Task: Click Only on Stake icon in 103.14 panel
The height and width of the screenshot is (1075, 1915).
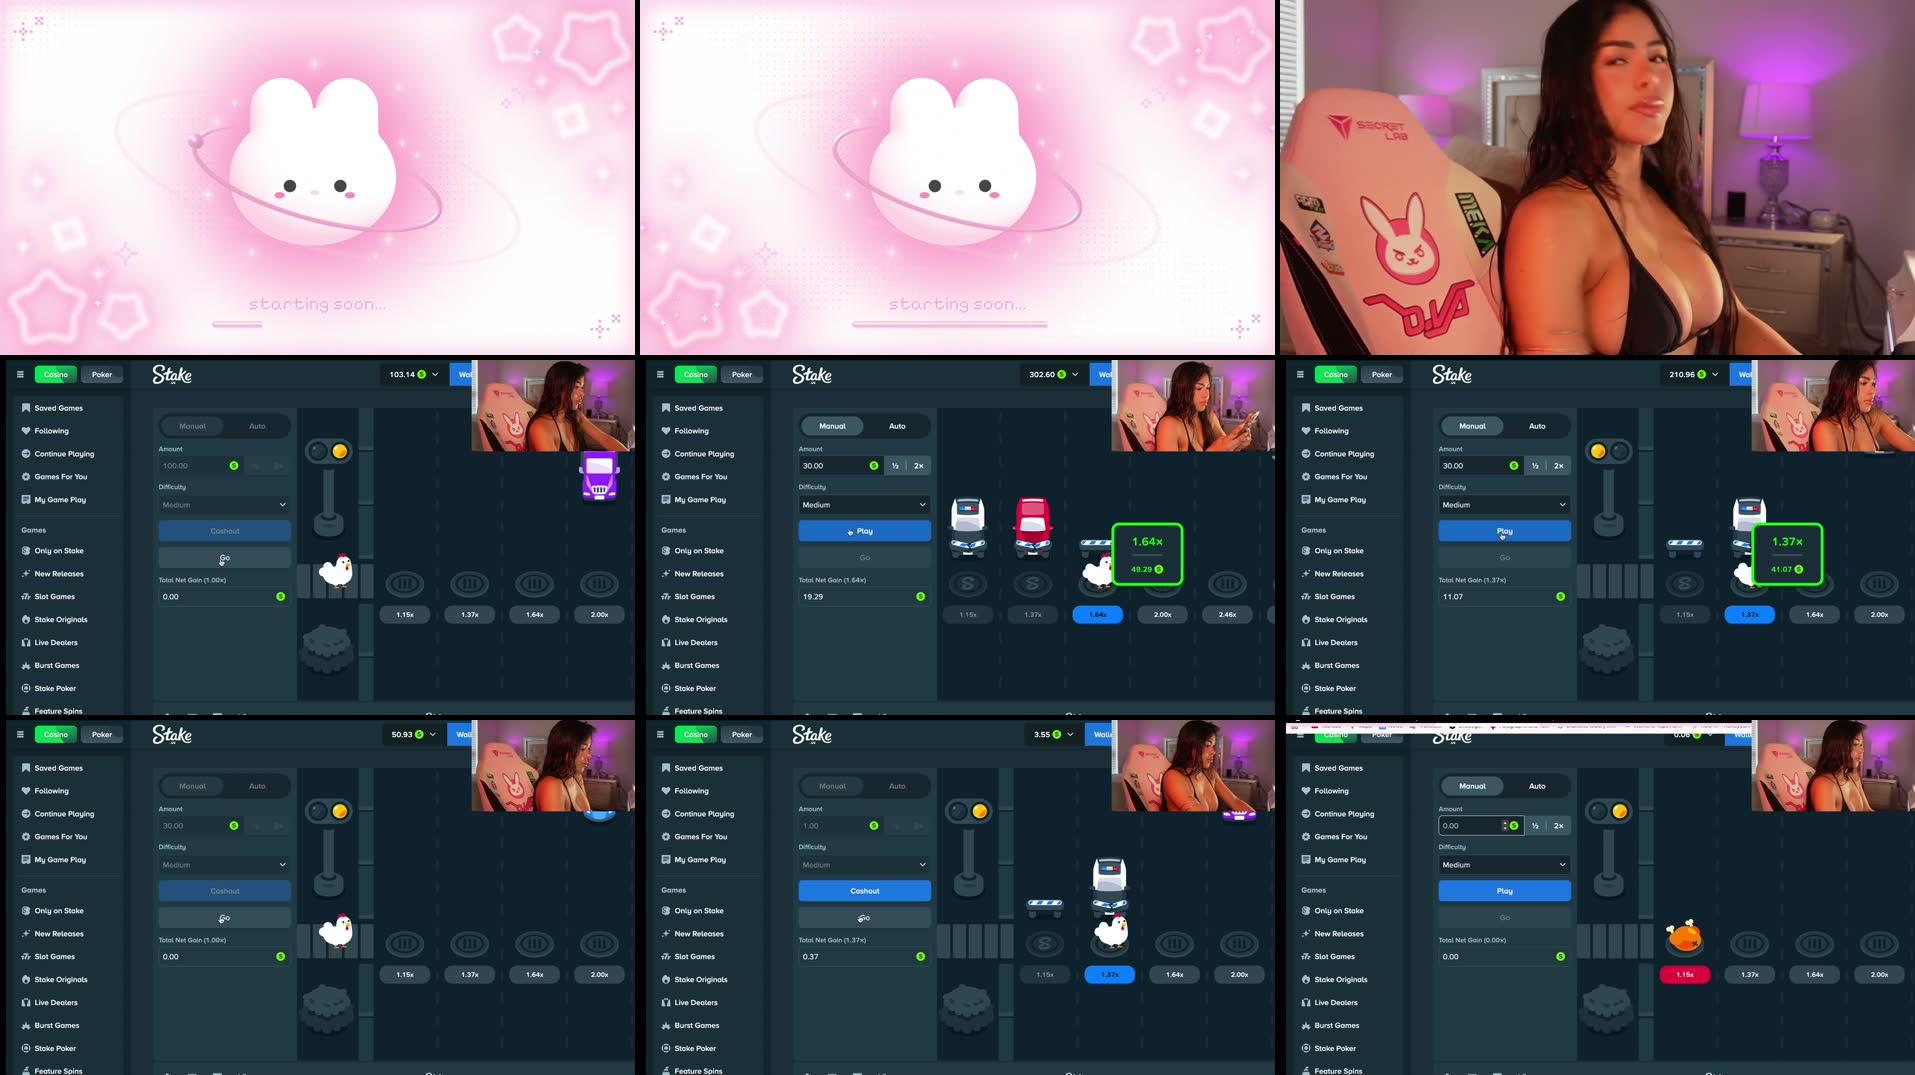Action: 26,551
